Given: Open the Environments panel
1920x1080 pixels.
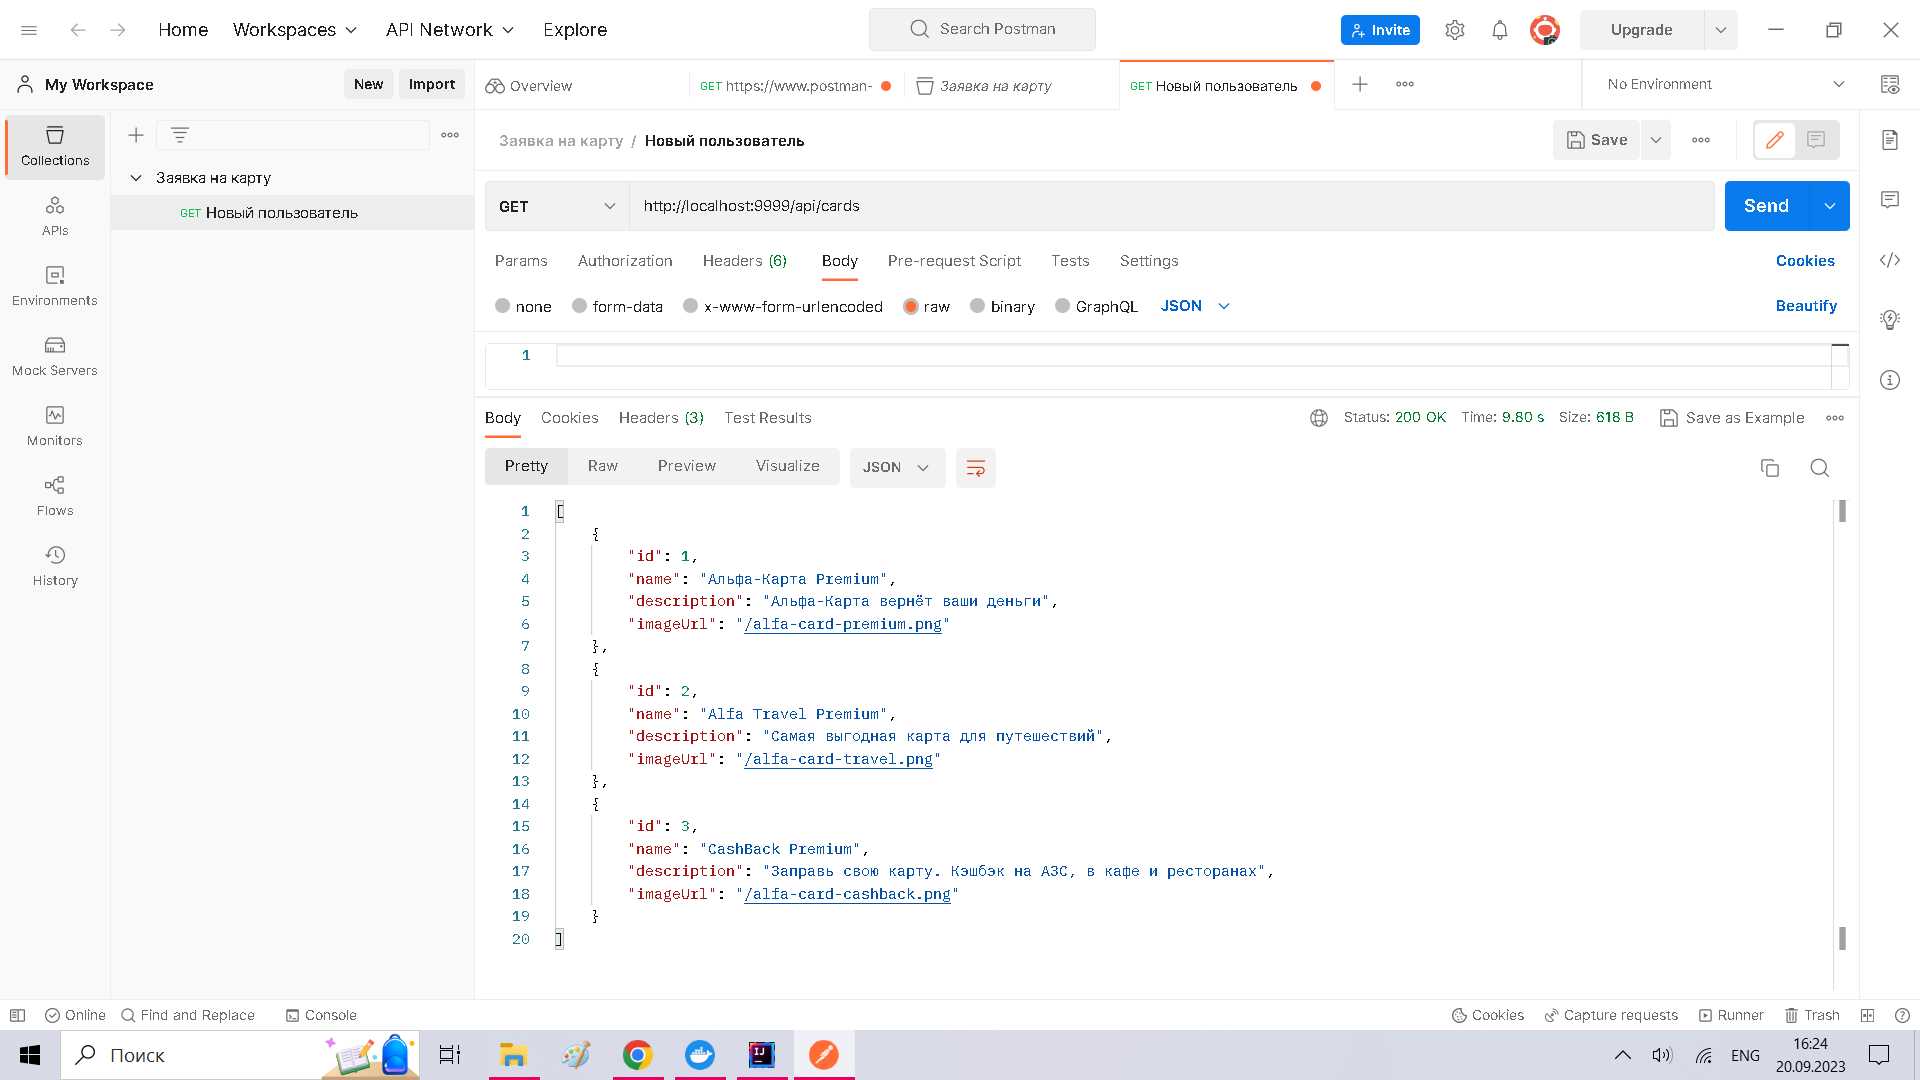Looking at the screenshot, I should tap(54, 285).
